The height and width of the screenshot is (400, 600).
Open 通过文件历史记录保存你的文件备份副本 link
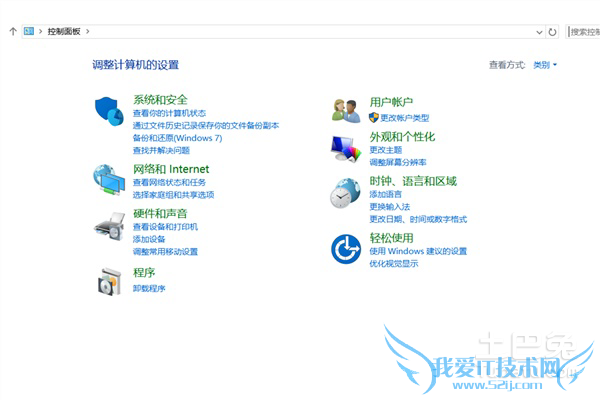tap(206, 126)
